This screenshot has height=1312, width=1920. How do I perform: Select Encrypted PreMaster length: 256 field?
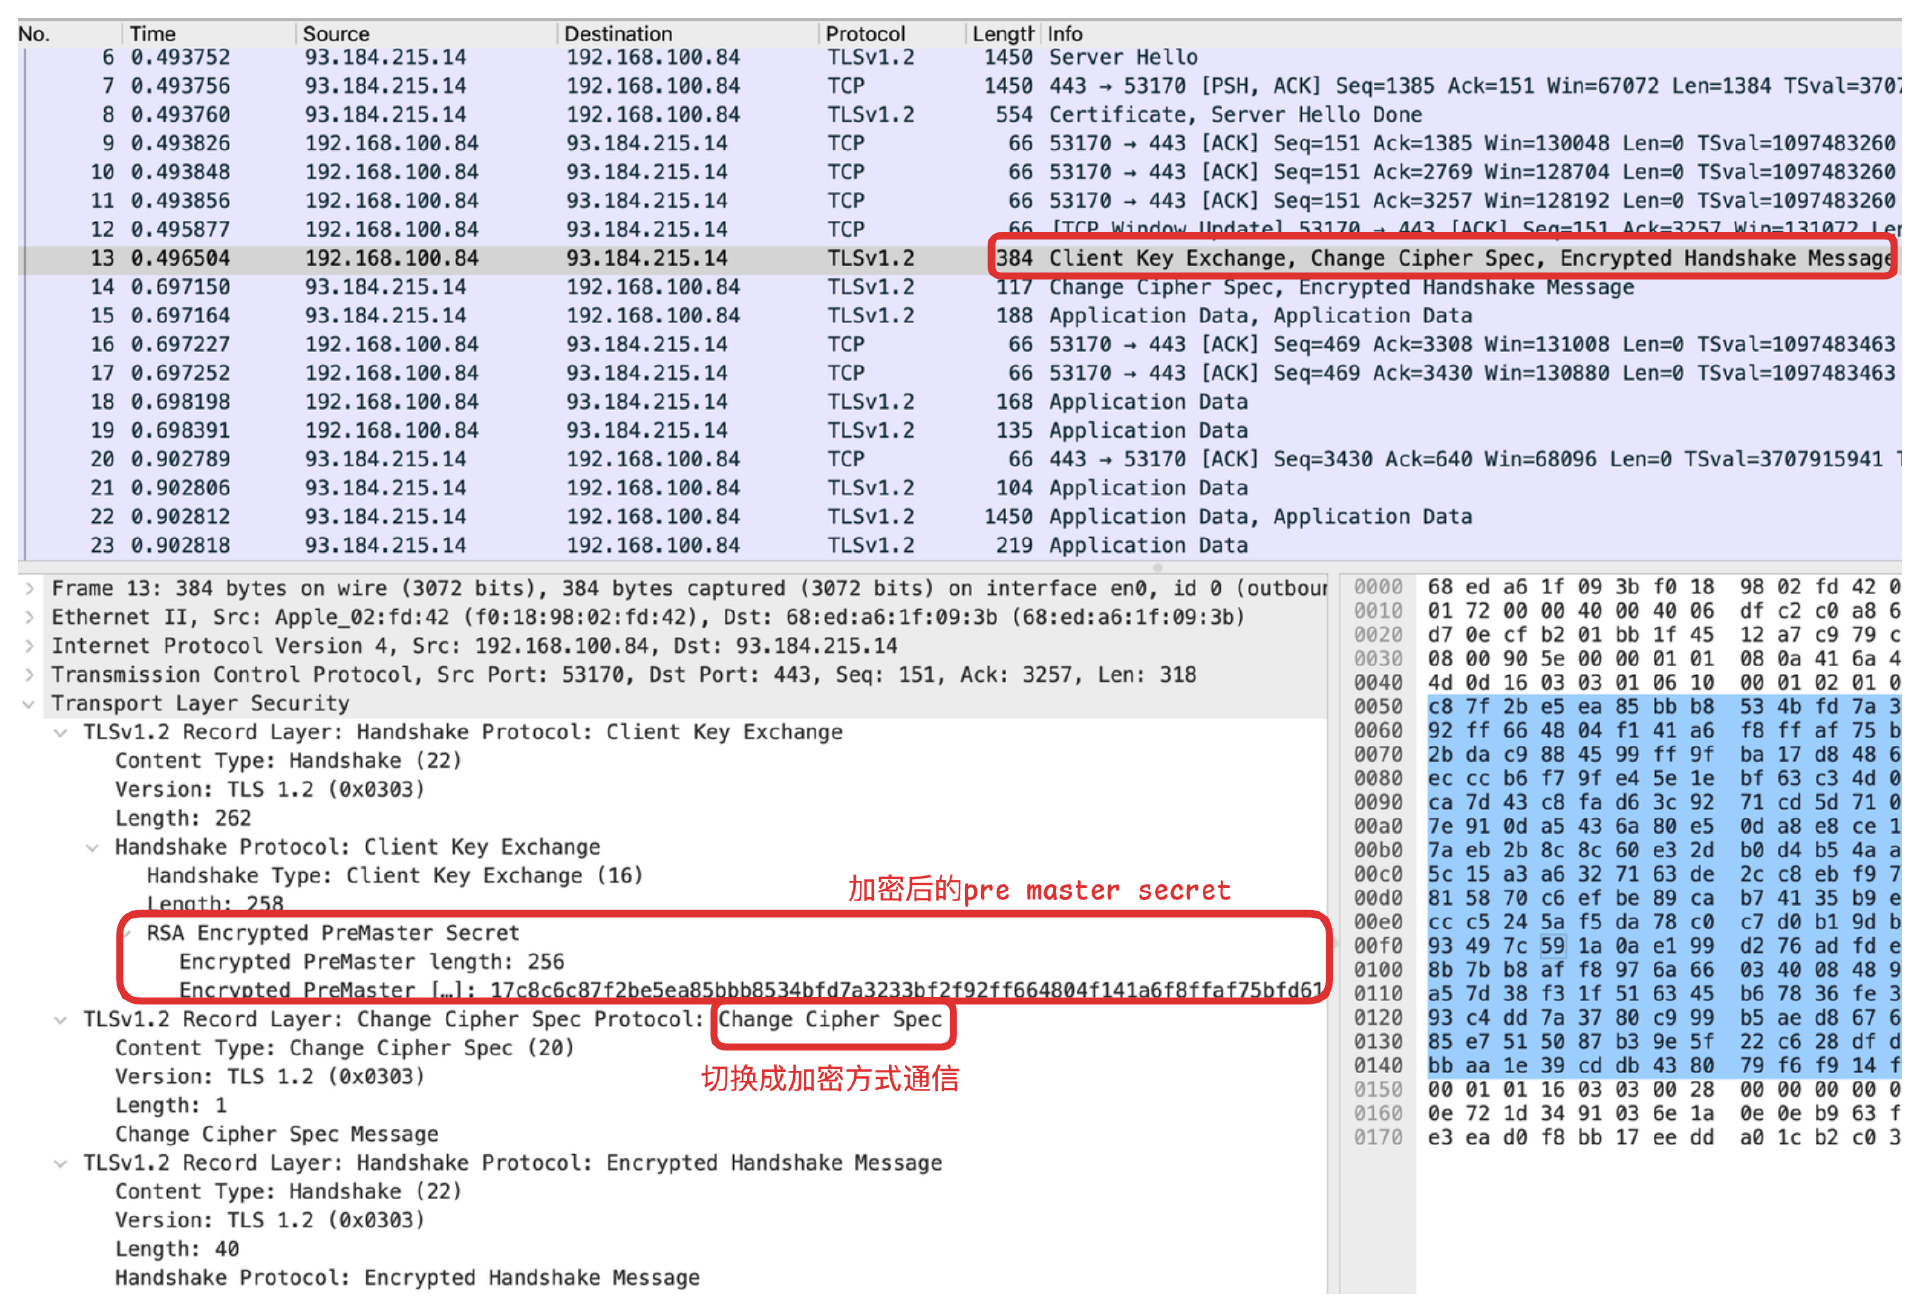[371, 962]
